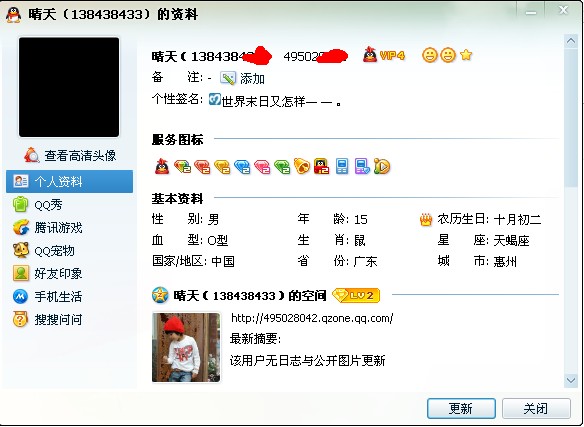The height and width of the screenshot is (427, 584).
Task: Click the yellow diamond service icon
Action: click(222, 167)
